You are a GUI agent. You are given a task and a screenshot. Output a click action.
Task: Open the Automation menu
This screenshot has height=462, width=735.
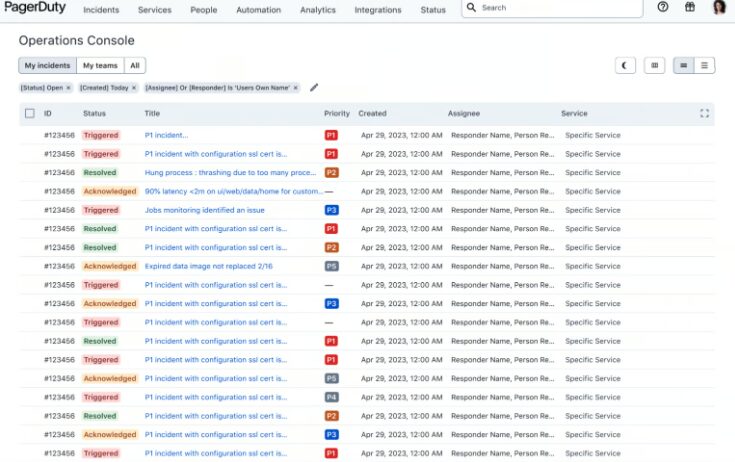coord(259,10)
